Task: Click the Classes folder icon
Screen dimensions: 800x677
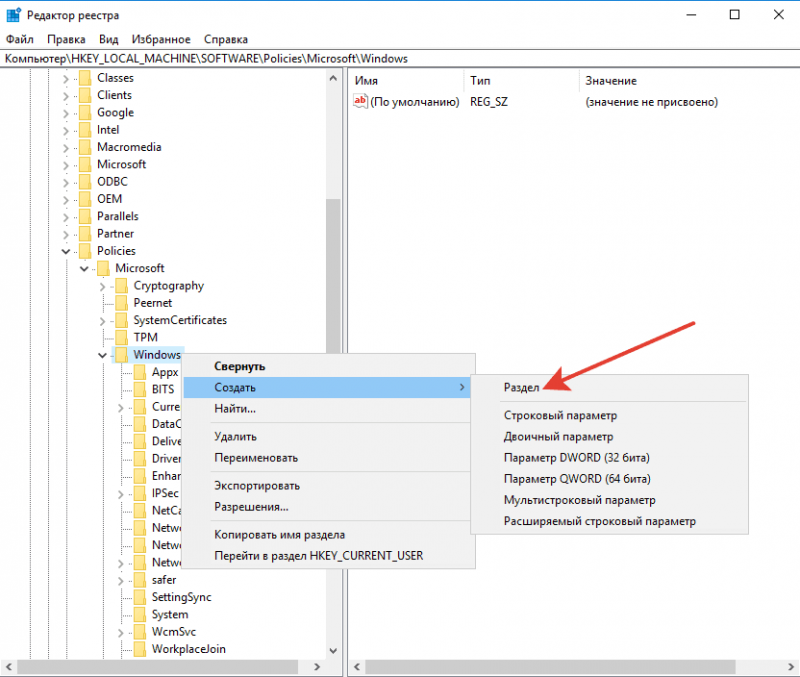Action: coord(85,78)
